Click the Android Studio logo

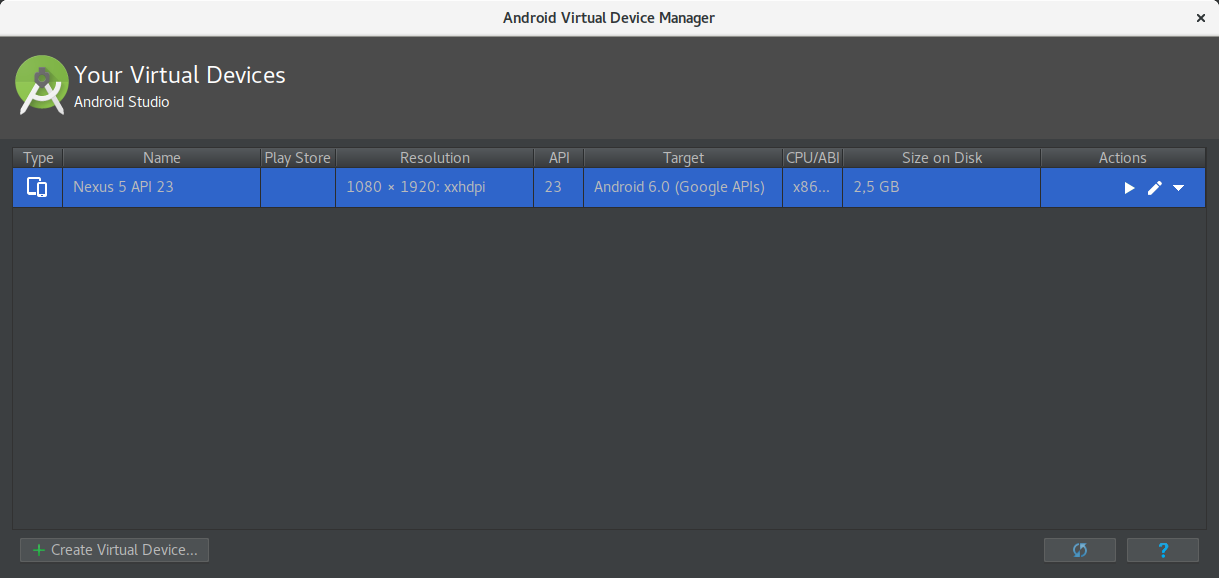click(x=41, y=86)
